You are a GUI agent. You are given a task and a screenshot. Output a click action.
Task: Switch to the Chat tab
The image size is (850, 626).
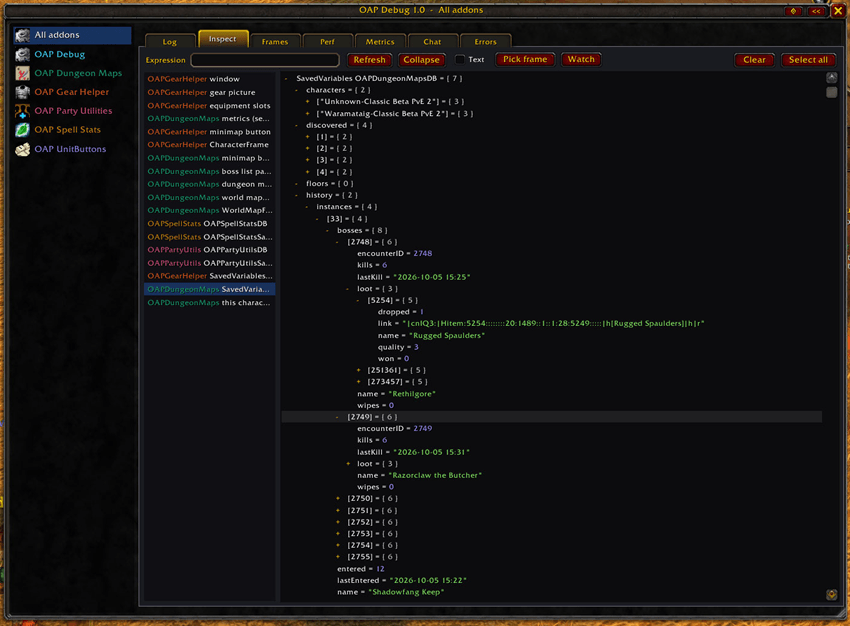pyautogui.click(x=432, y=41)
